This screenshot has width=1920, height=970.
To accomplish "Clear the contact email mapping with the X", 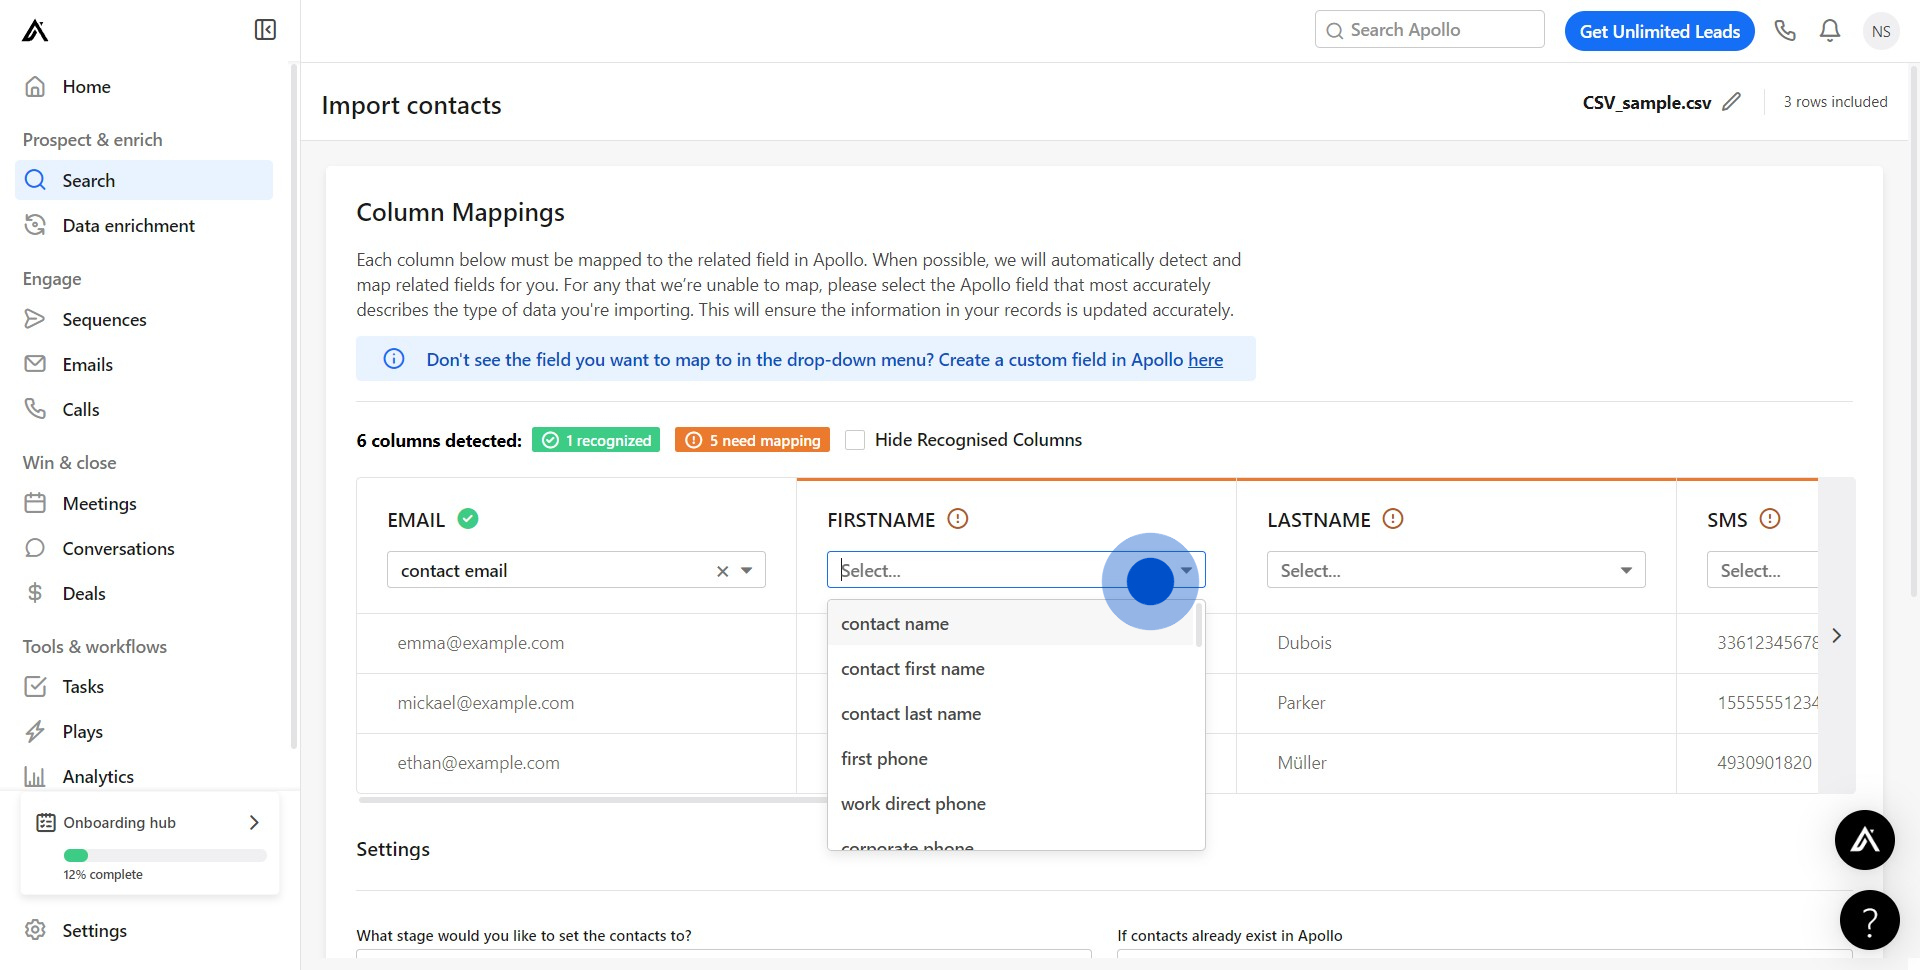I will [722, 571].
